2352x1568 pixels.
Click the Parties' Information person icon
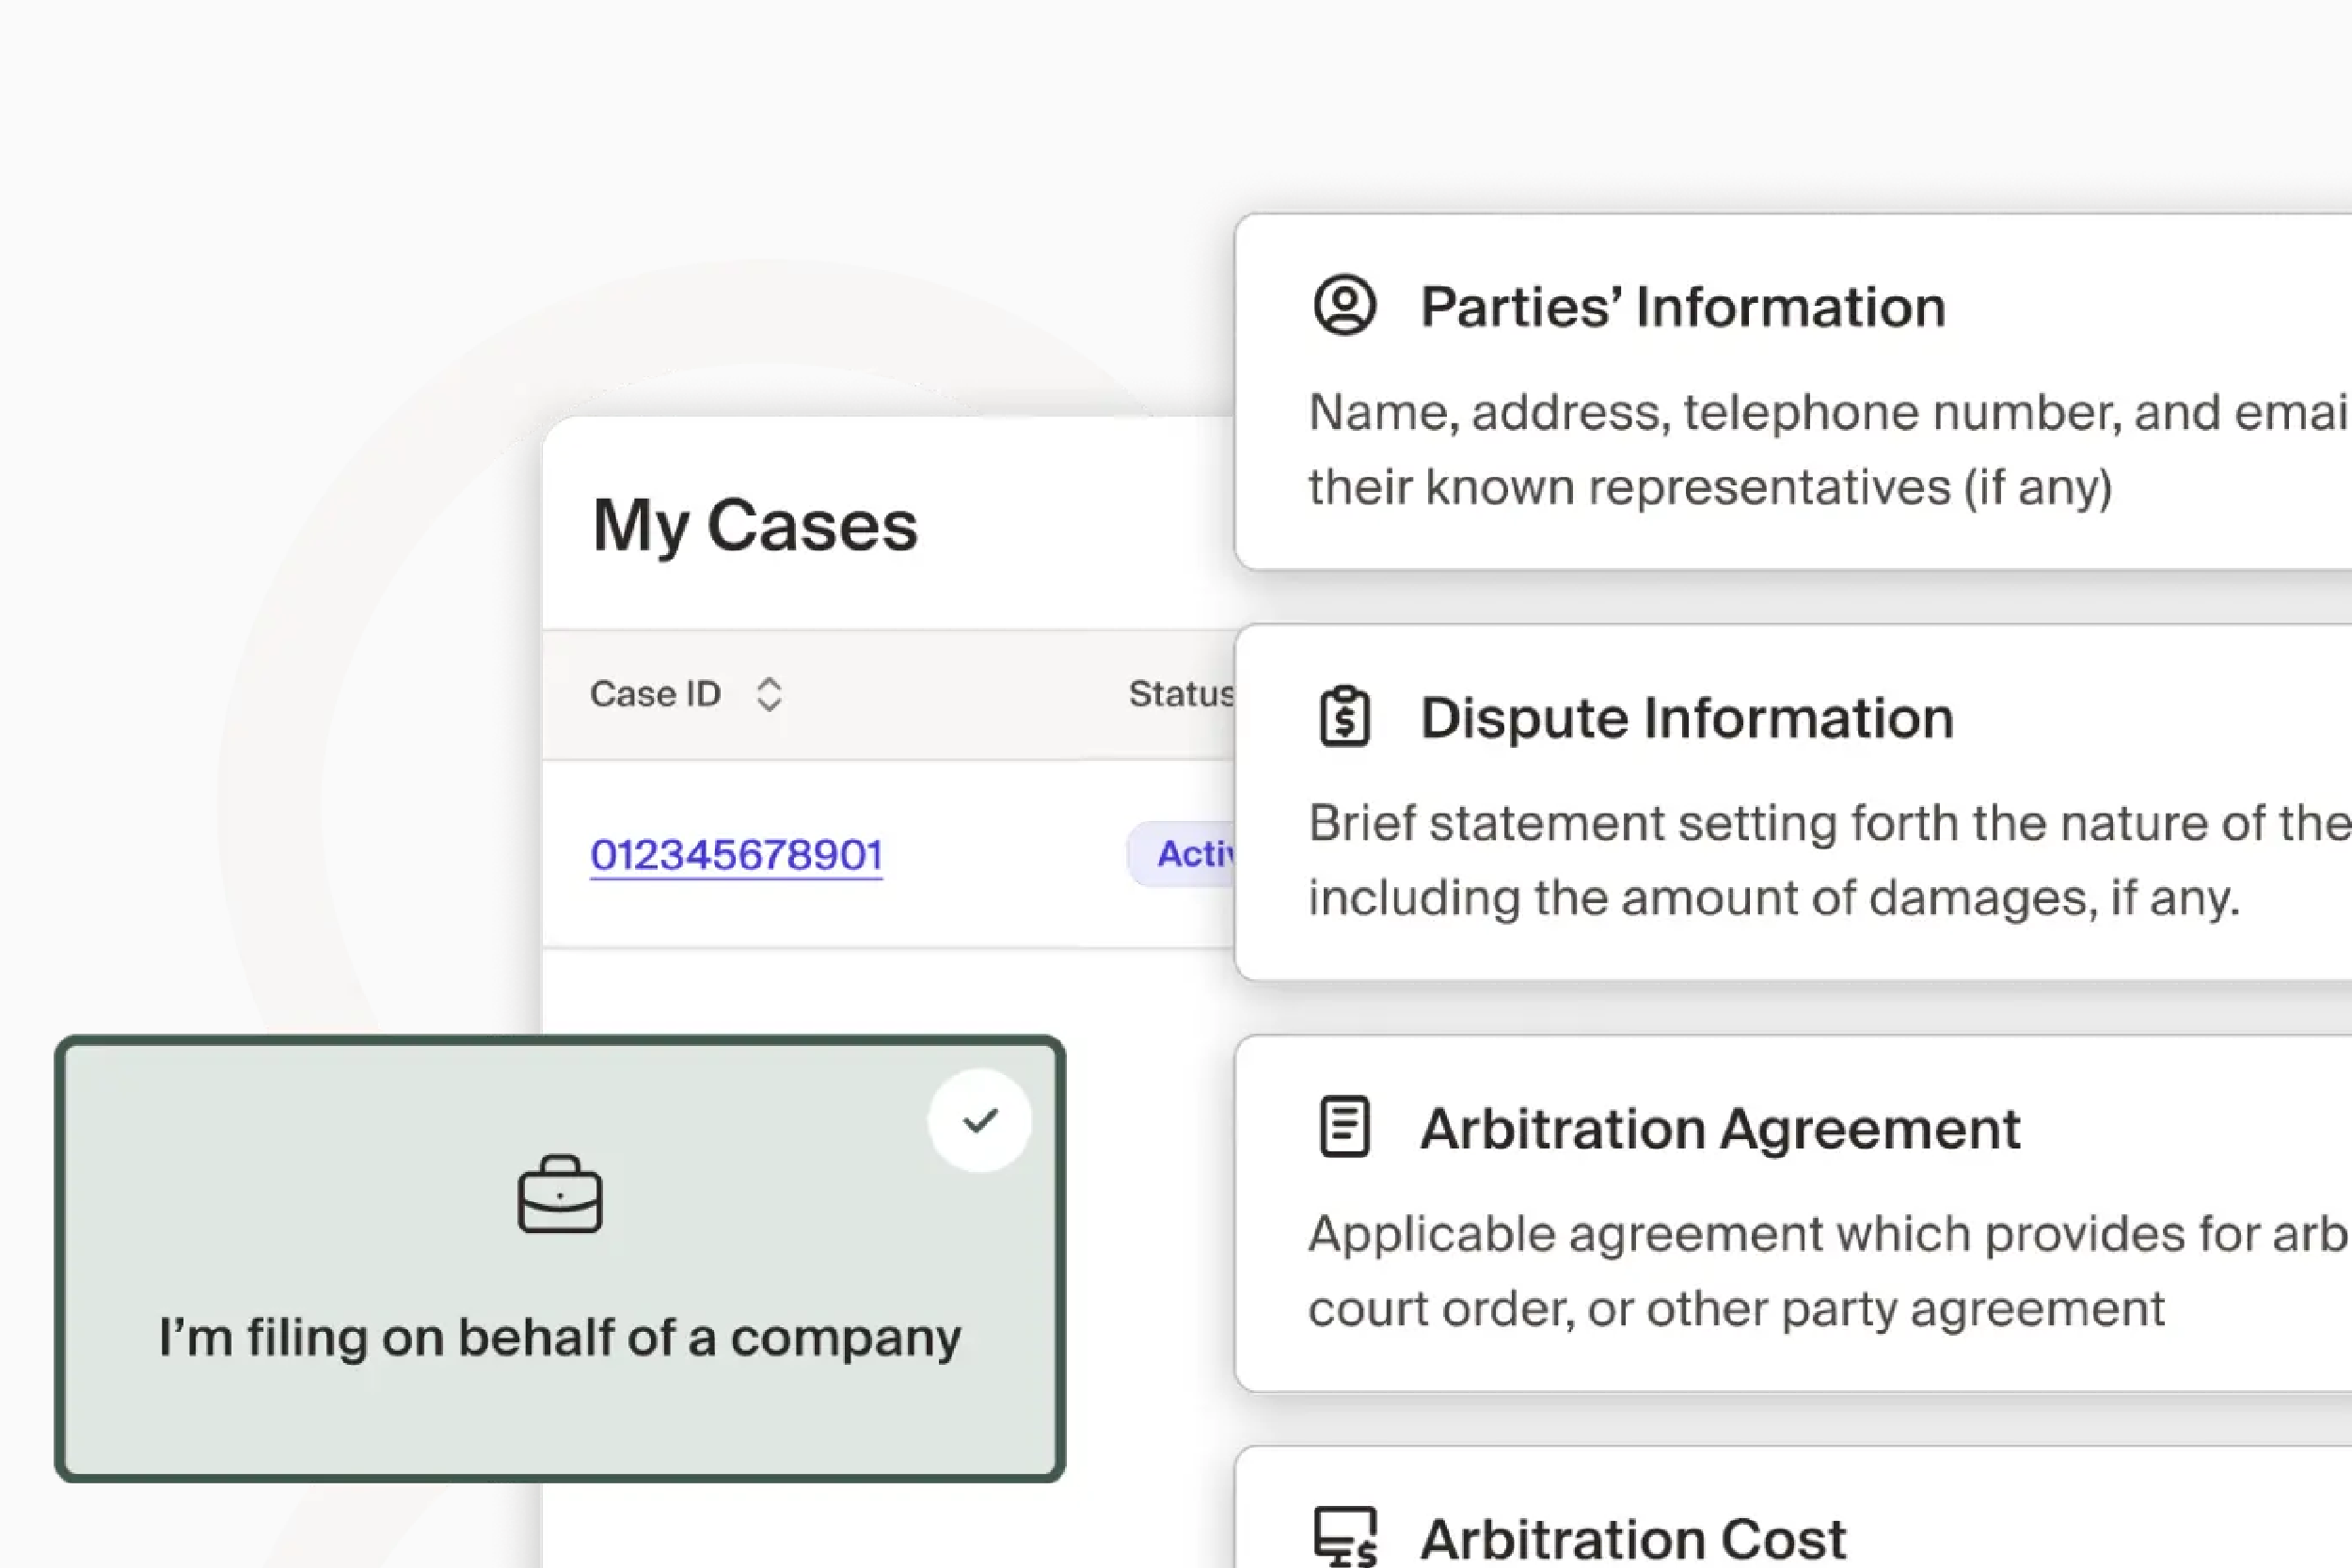tap(1344, 305)
